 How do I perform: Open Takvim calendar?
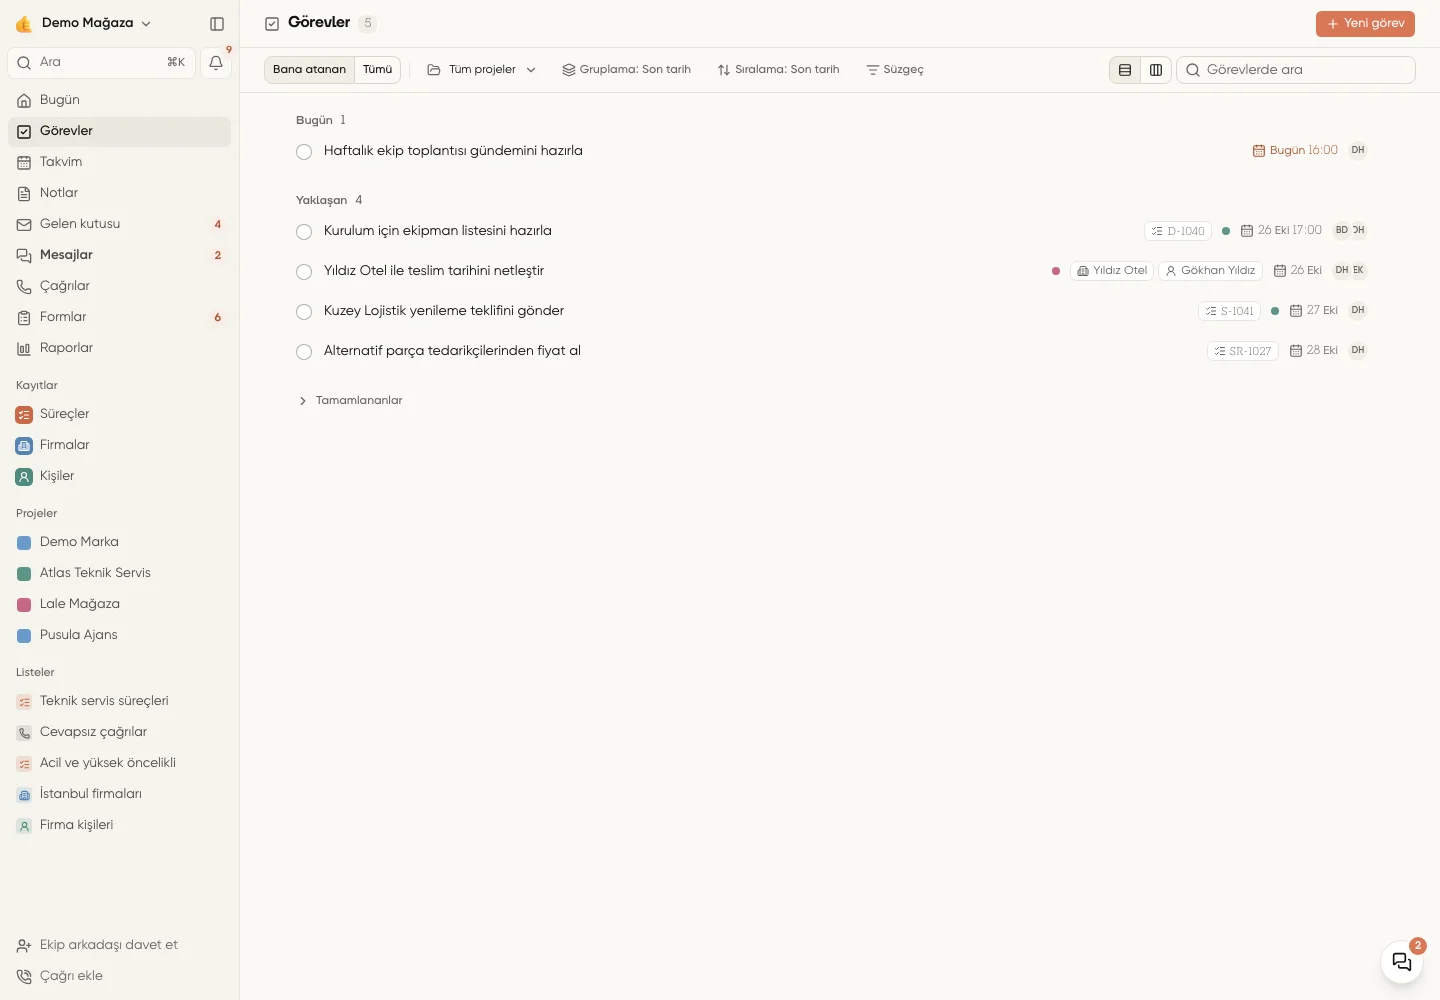tap(119, 162)
